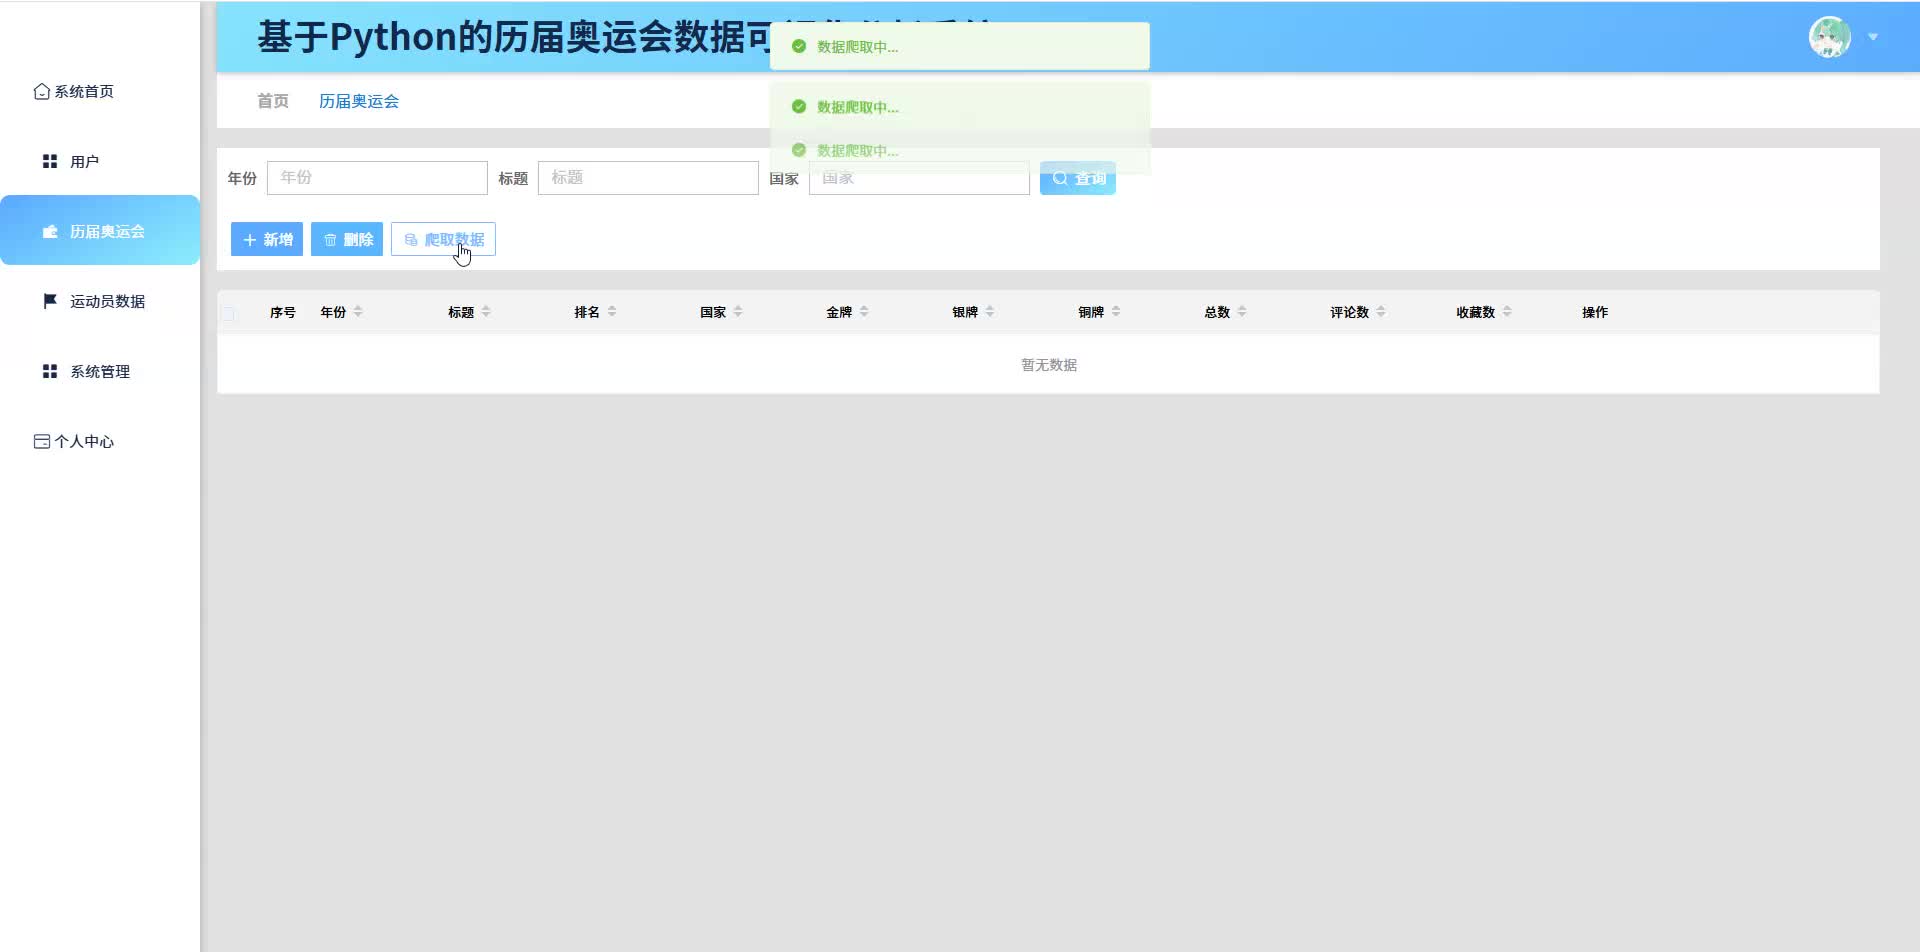This screenshot has width=1920, height=952.
Task: Expand the avatar dropdown arrow
Action: click(x=1873, y=37)
